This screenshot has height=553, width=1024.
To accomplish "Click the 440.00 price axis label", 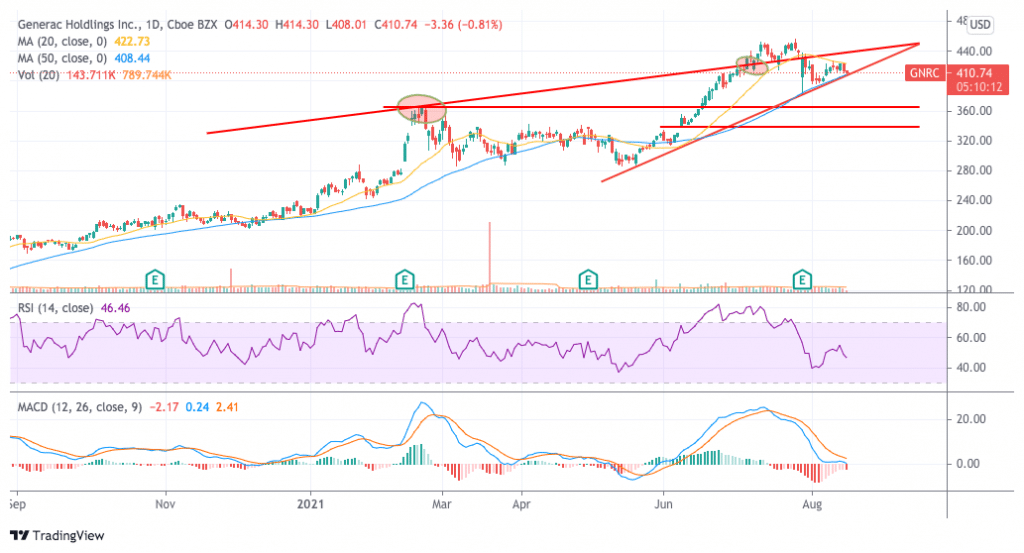I will pyautogui.click(x=974, y=51).
